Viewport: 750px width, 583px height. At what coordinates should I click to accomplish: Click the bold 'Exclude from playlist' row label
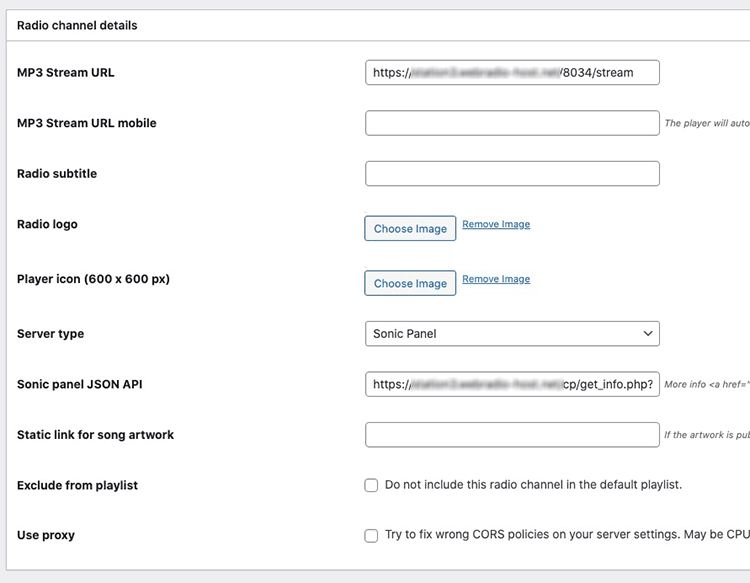coord(77,485)
